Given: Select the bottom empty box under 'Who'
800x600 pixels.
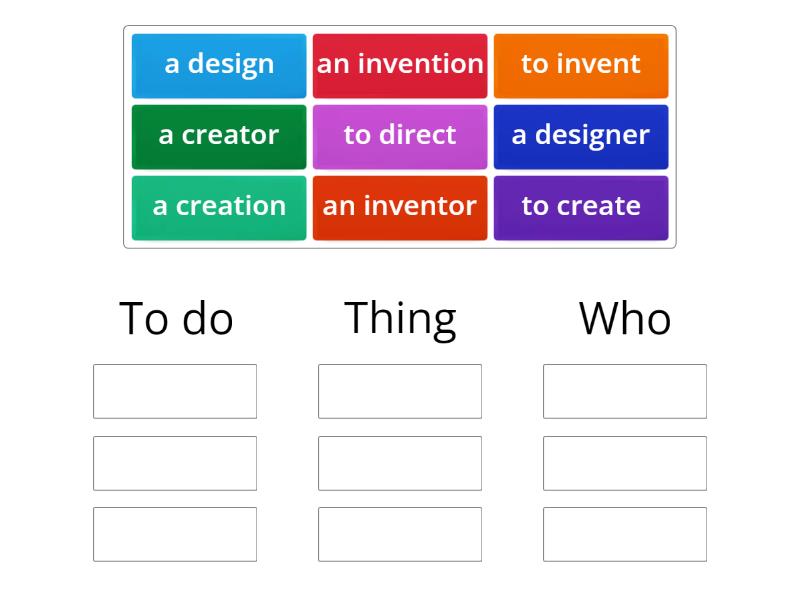Looking at the screenshot, I should (x=624, y=533).
